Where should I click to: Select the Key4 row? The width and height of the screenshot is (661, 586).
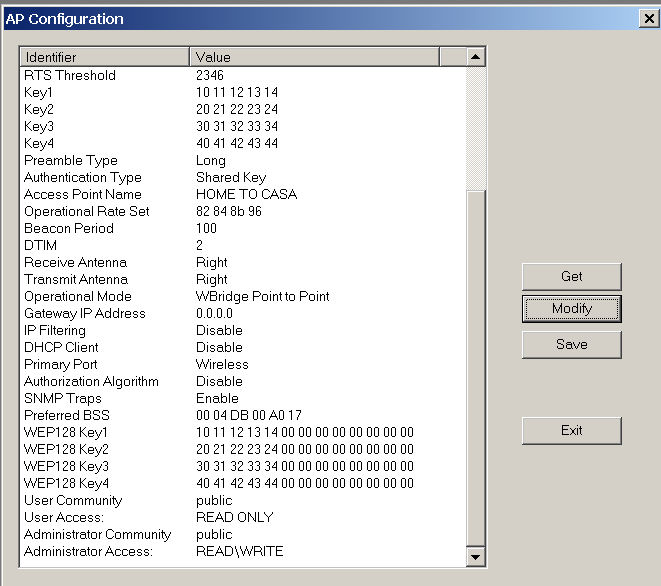click(x=243, y=143)
